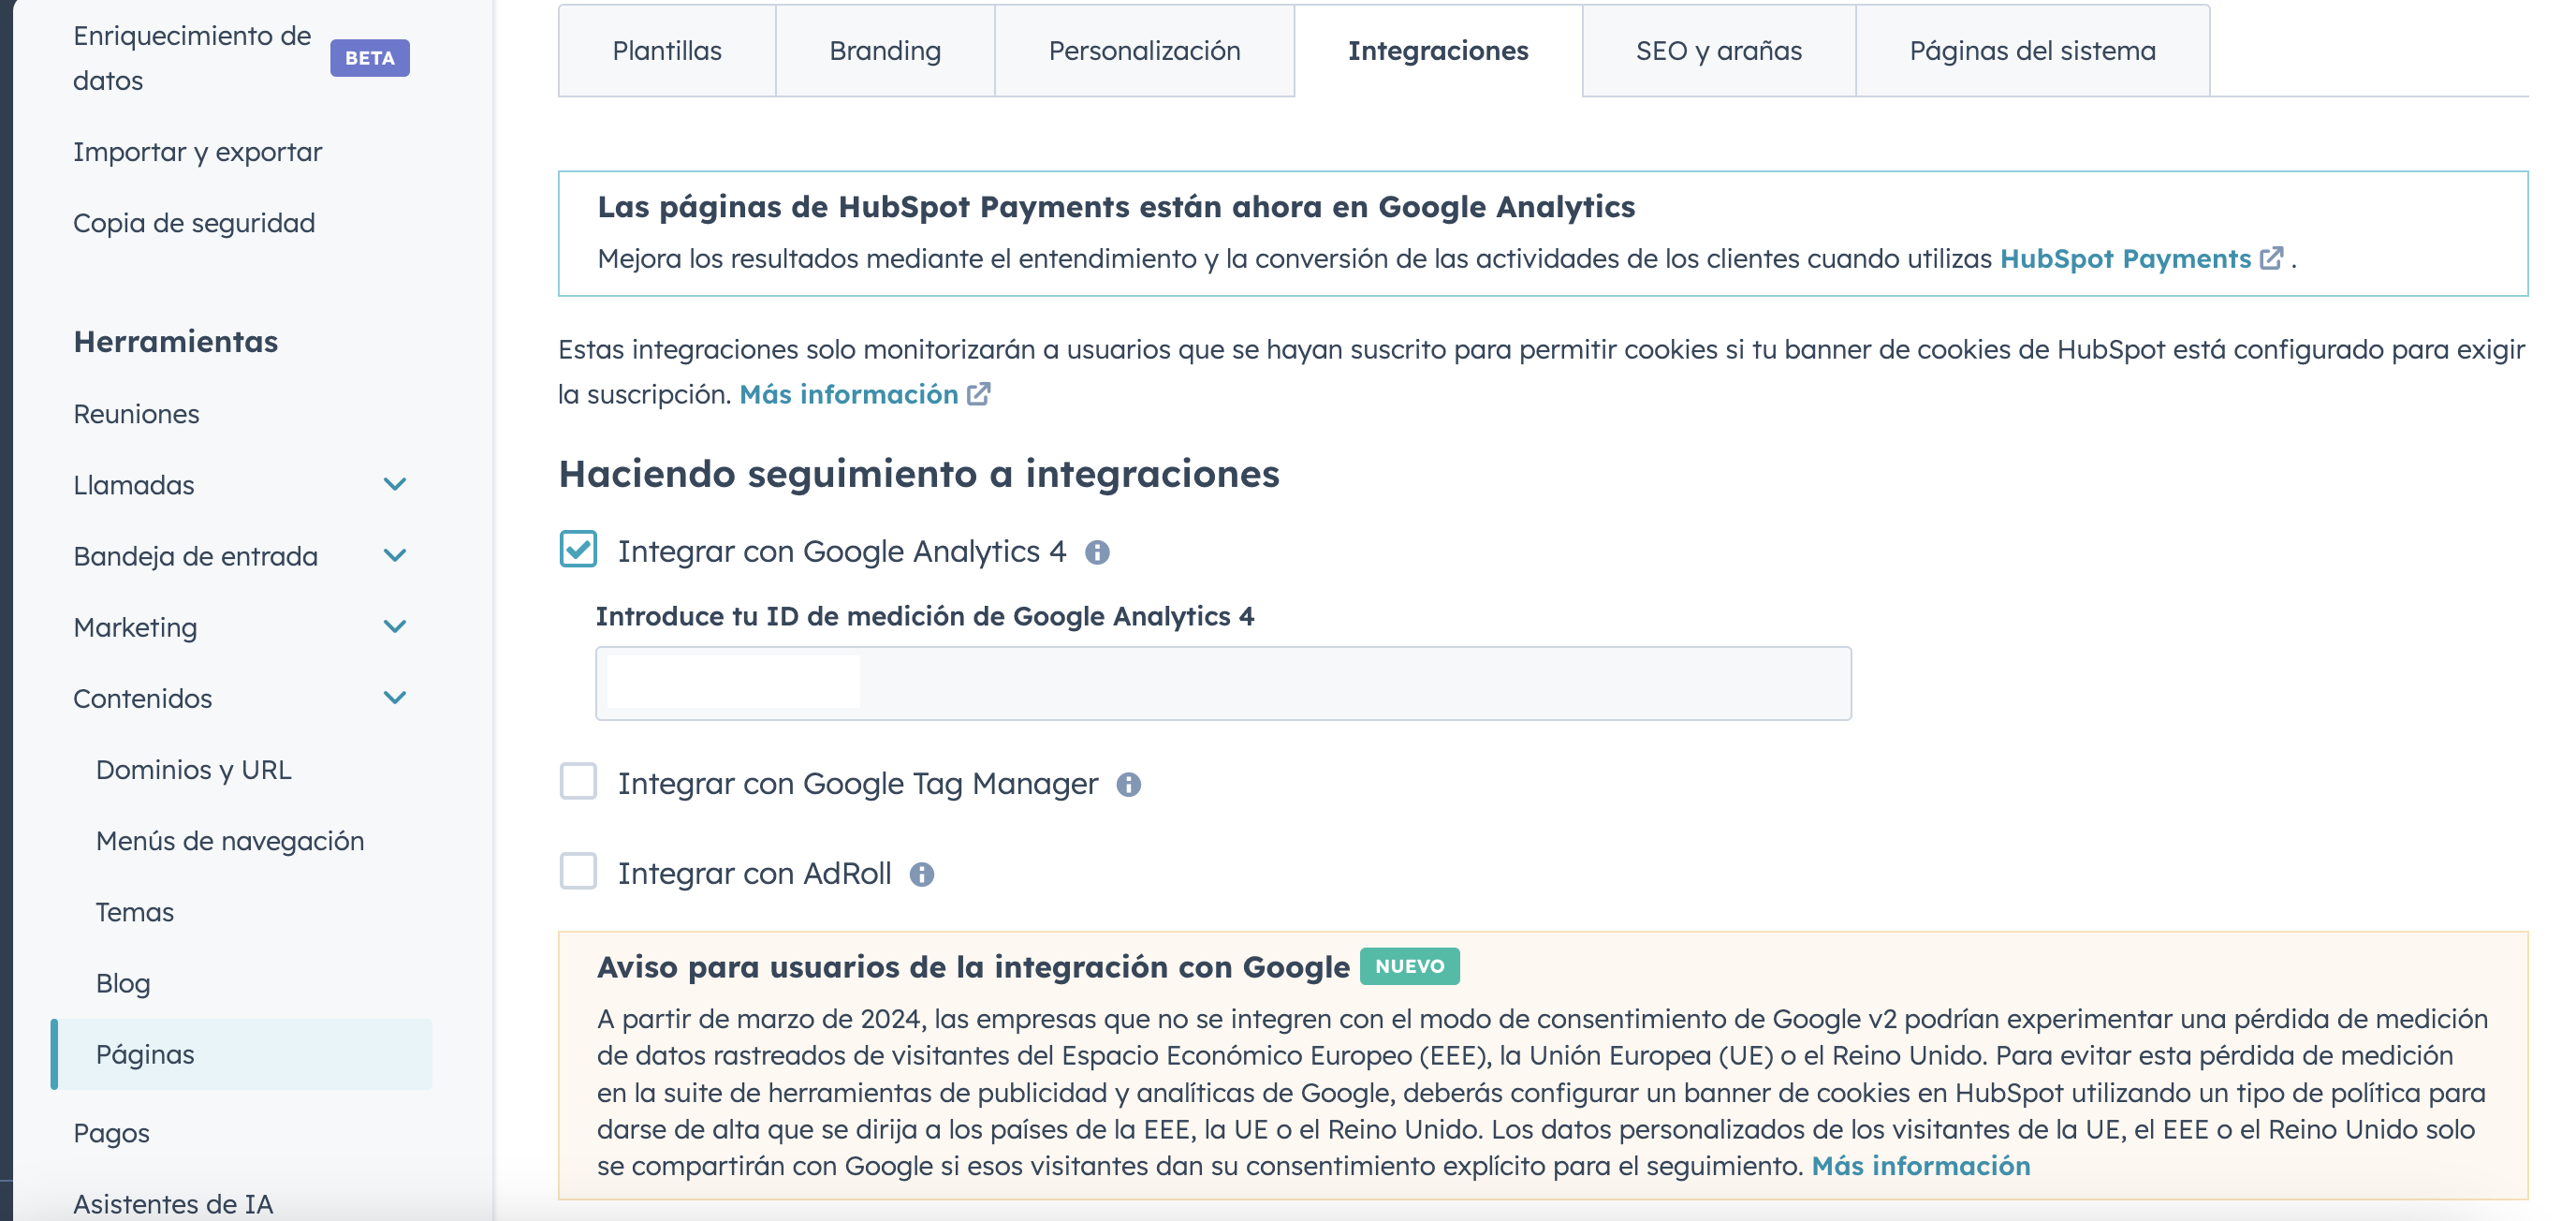Click the NUEVO badge
Image resolution: width=2576 pixels, height=1221 pixels.
(1409, 966)
